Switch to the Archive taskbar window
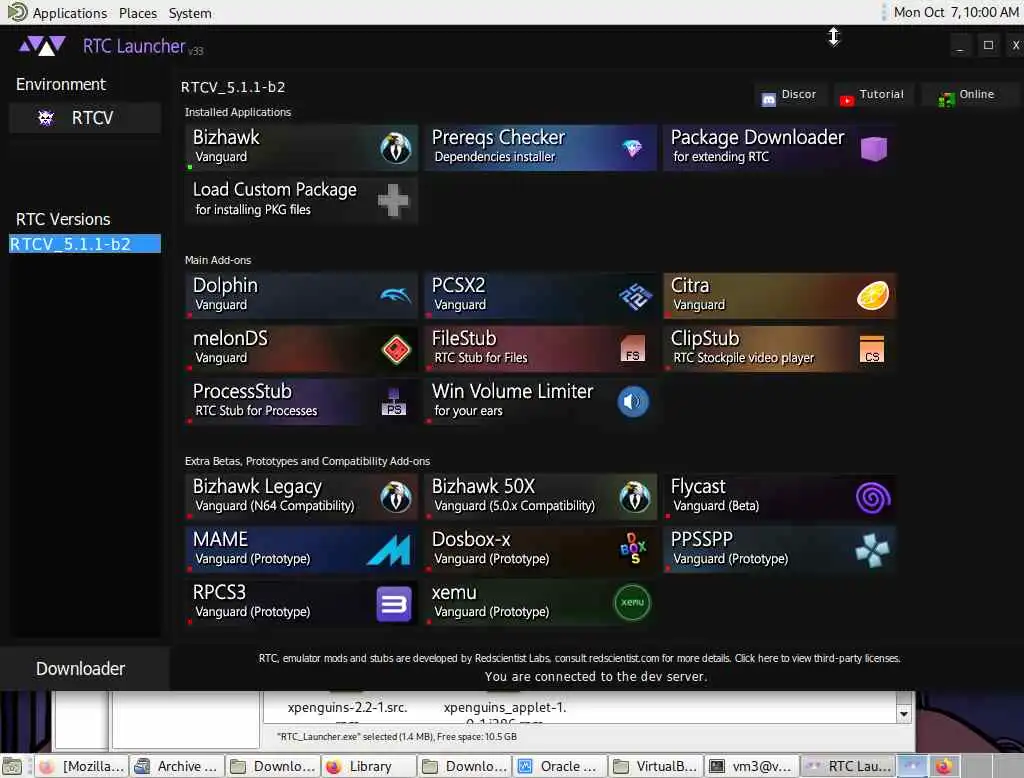This screenshot has height=778, width=1024. (x=176, y=766)
